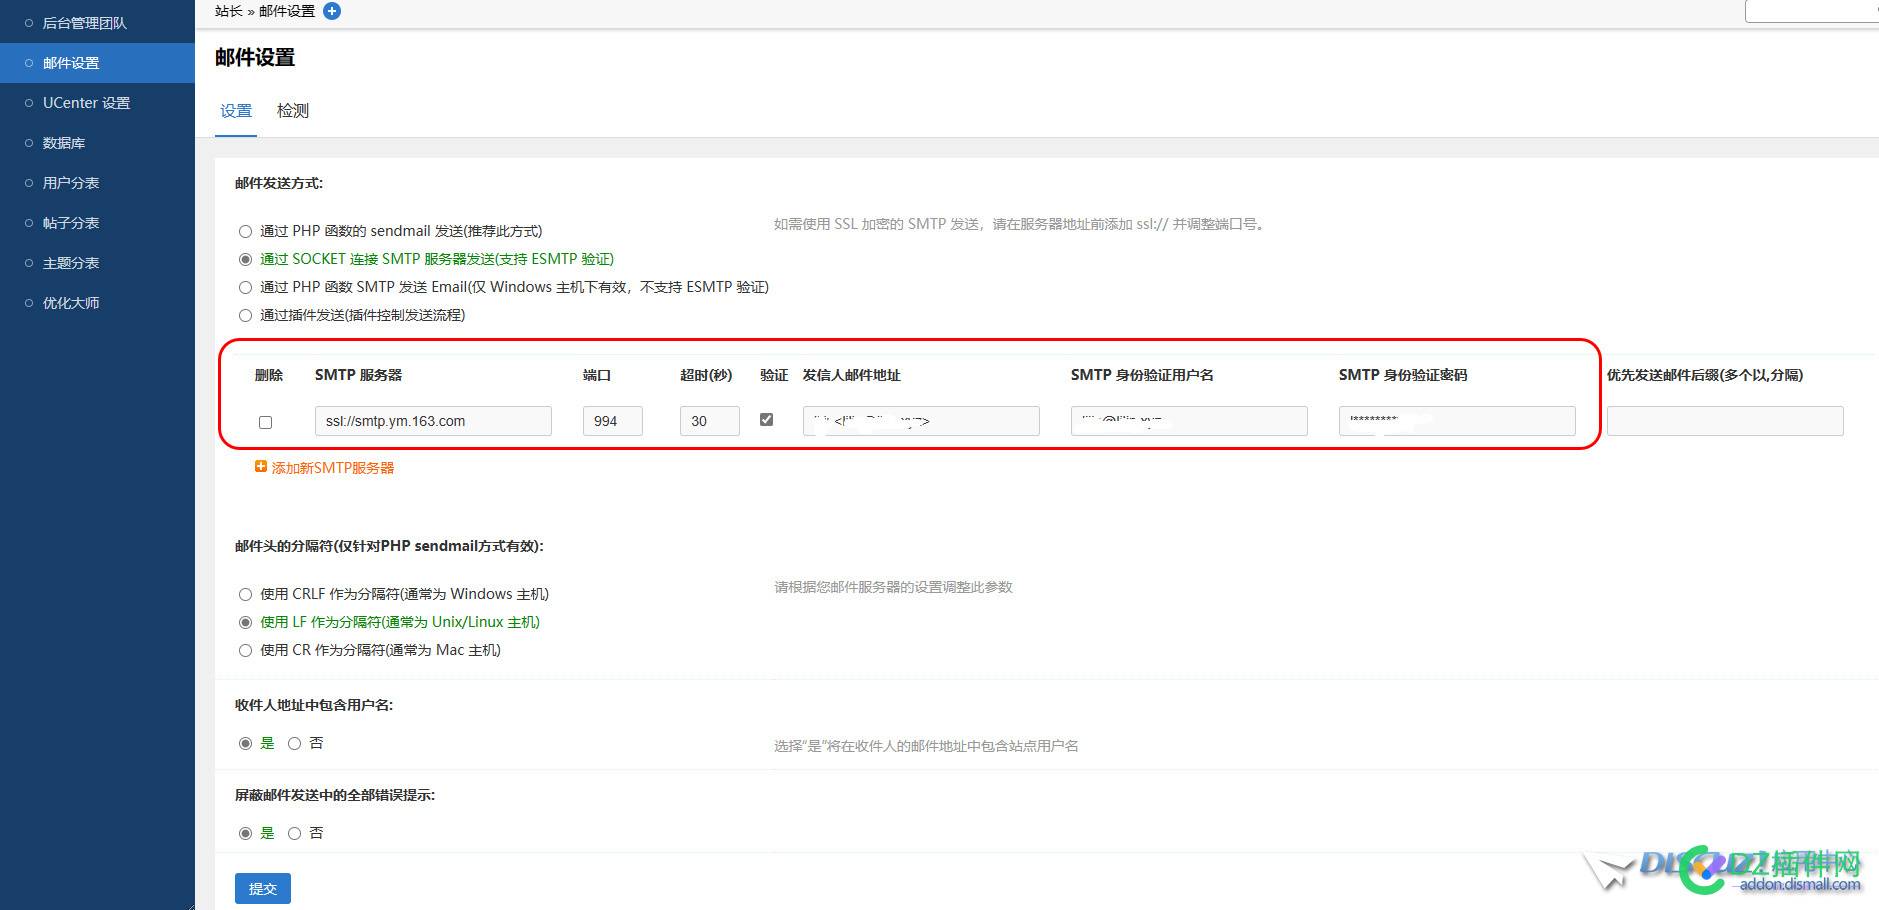The width and height of the screenshot is (1879, 910).
Task: Select SOCKET SMTP server sending method
Action: click(245, 259)
